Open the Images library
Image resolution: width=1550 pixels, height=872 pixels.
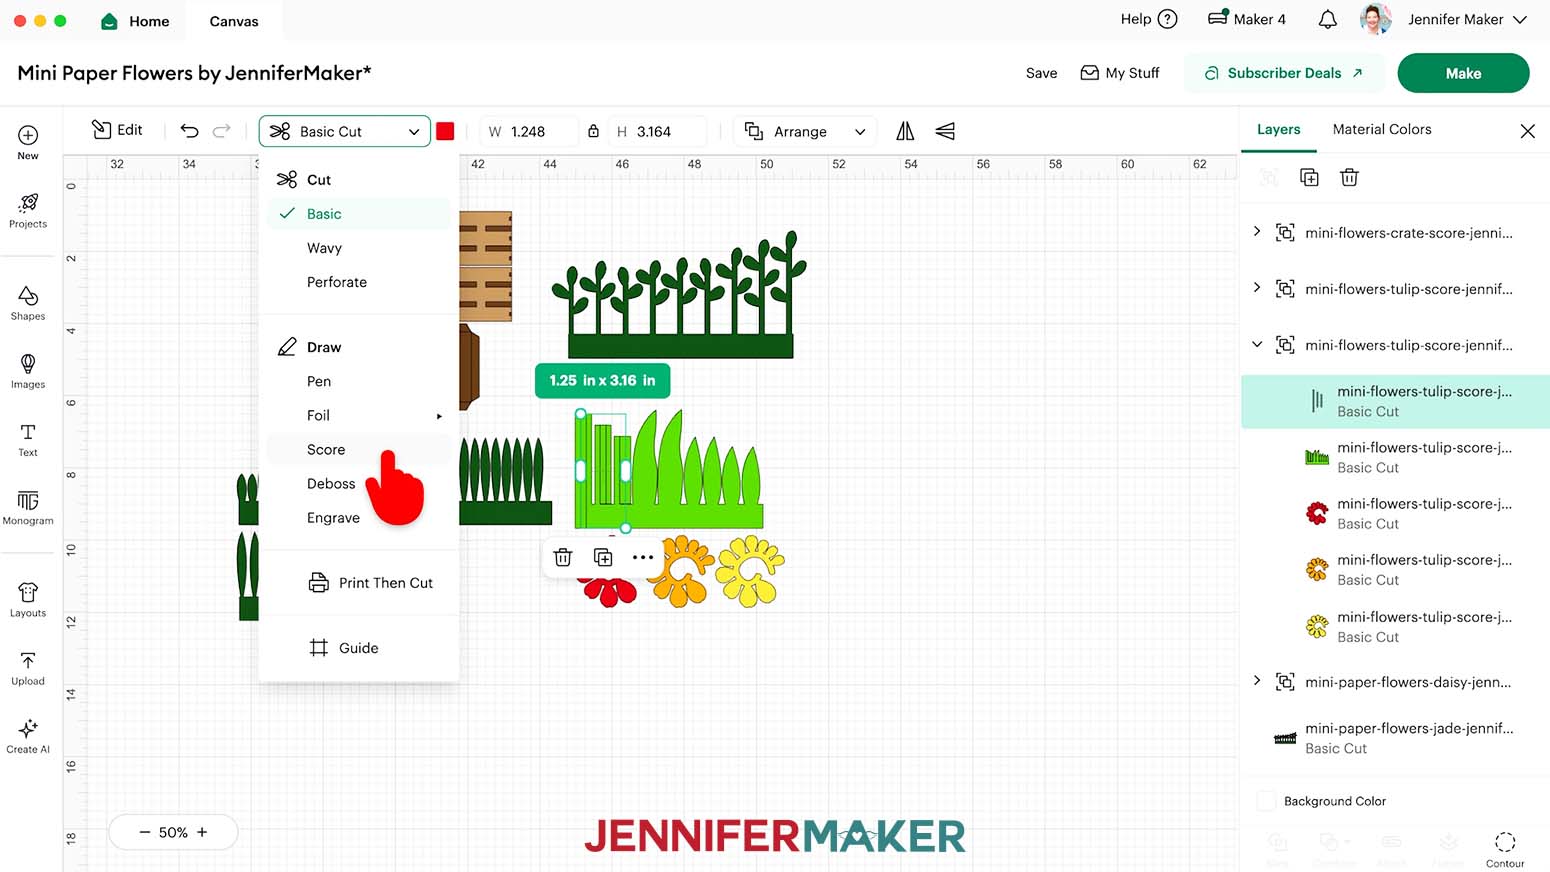point(28,371)
